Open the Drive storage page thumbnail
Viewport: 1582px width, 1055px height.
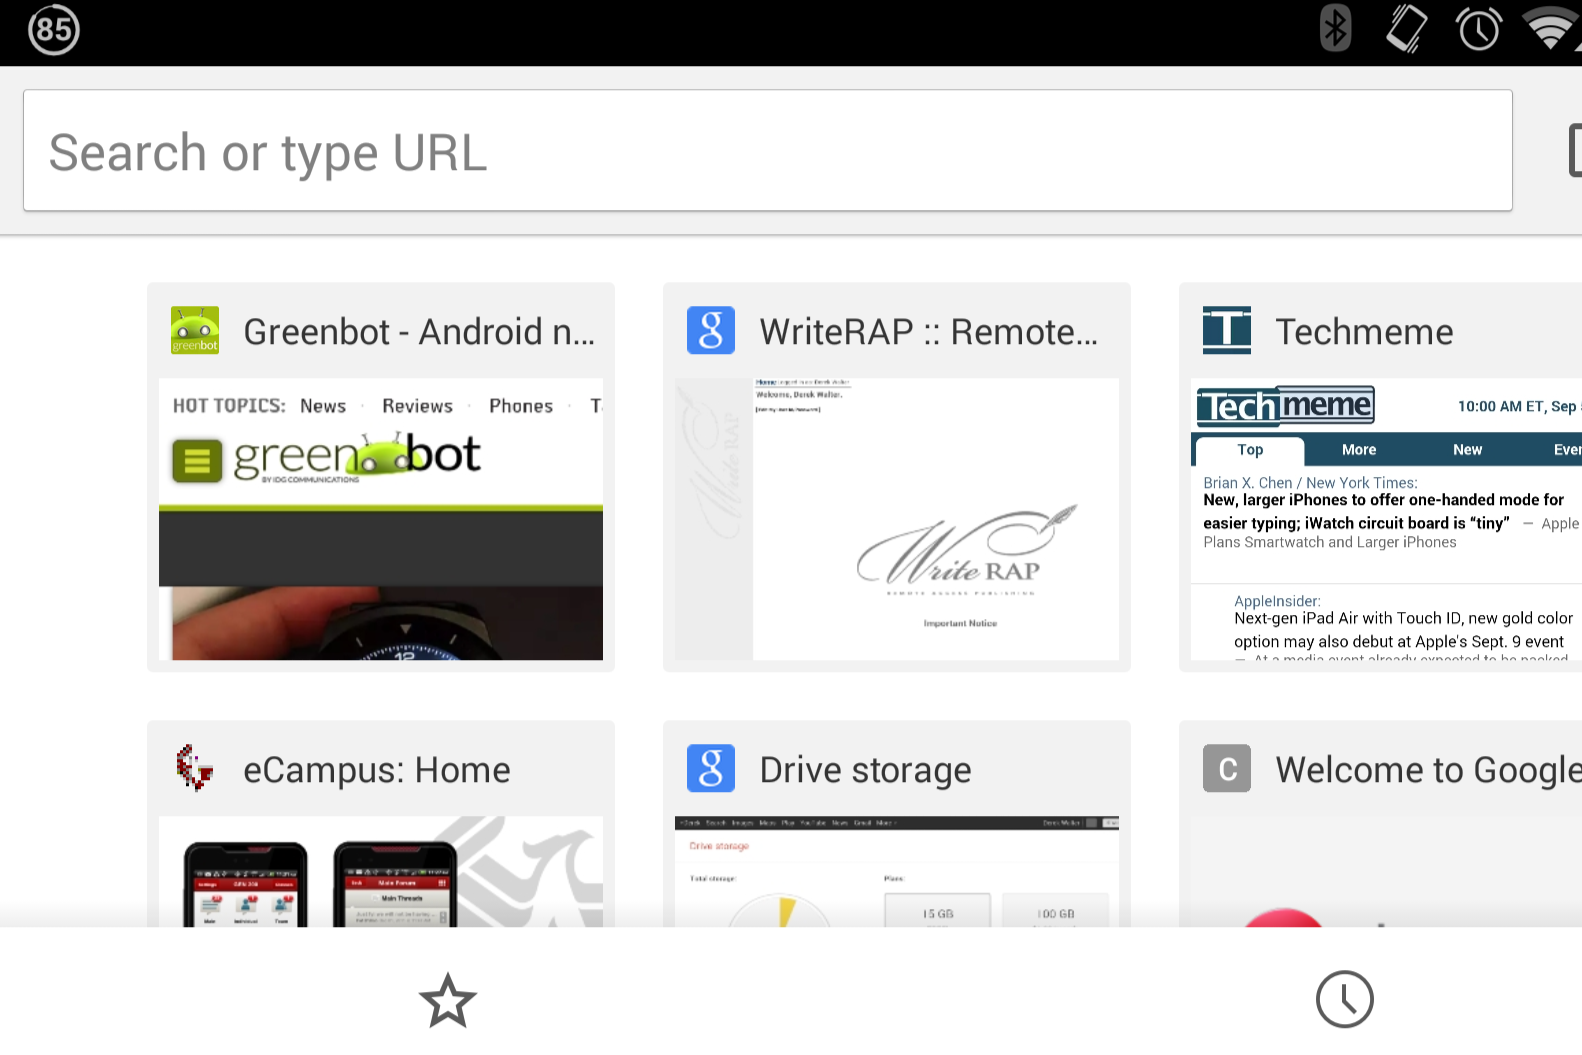pyautogui.click(x=897, y=872)
